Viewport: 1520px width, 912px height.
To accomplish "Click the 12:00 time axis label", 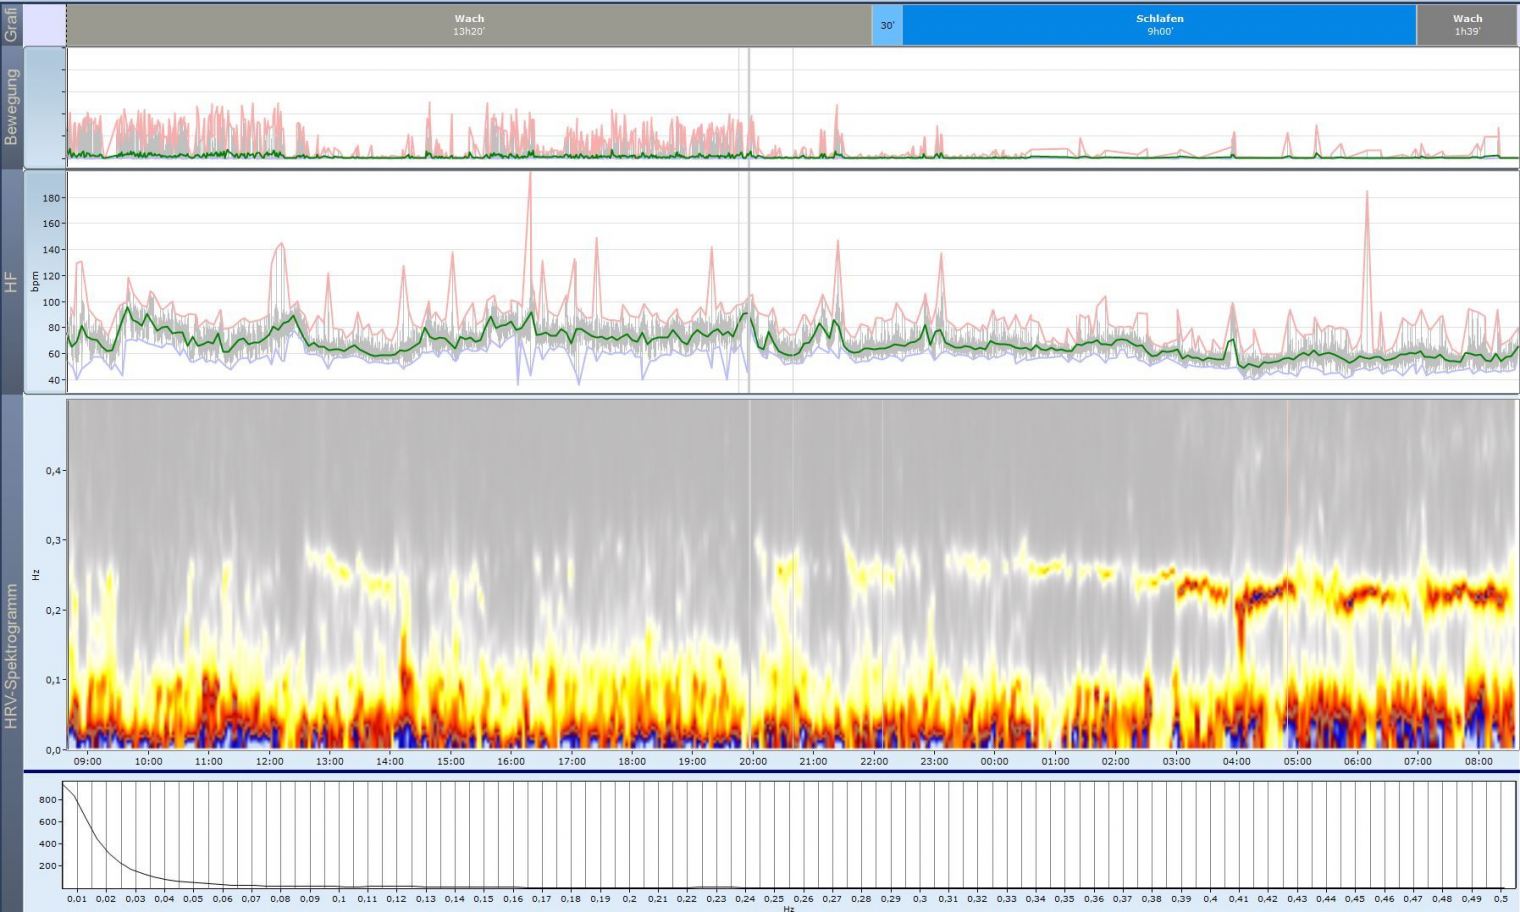I will [x=269, y=762].
